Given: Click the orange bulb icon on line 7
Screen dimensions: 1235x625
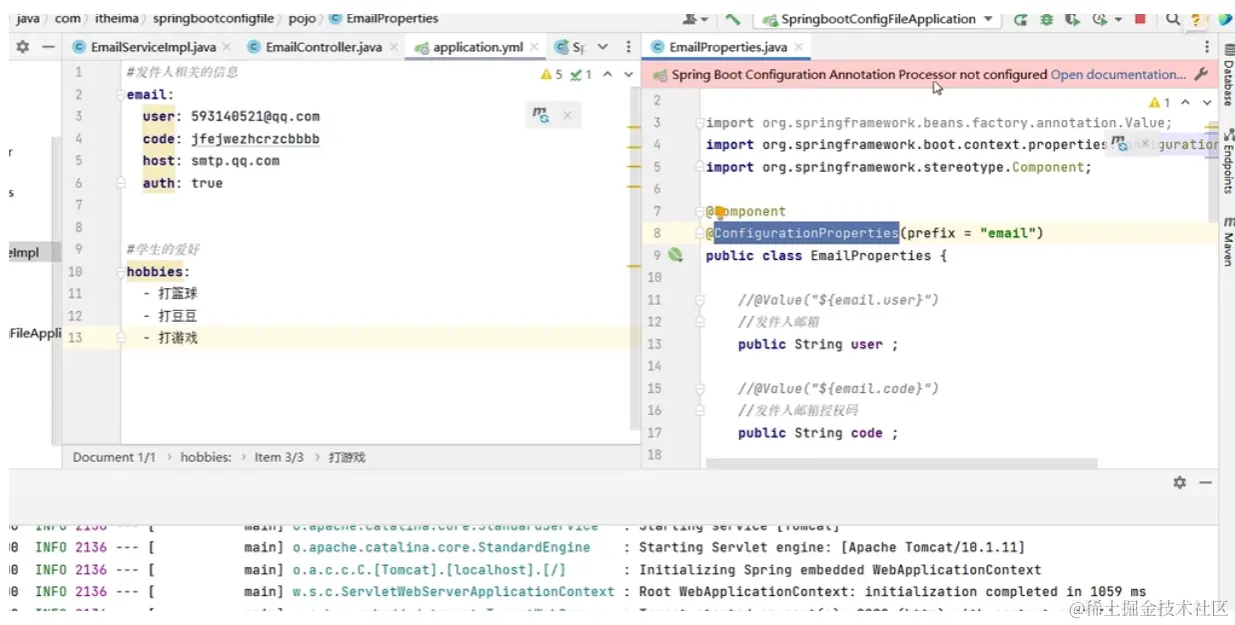Looking at the screenshot, I should pos(719,211).
